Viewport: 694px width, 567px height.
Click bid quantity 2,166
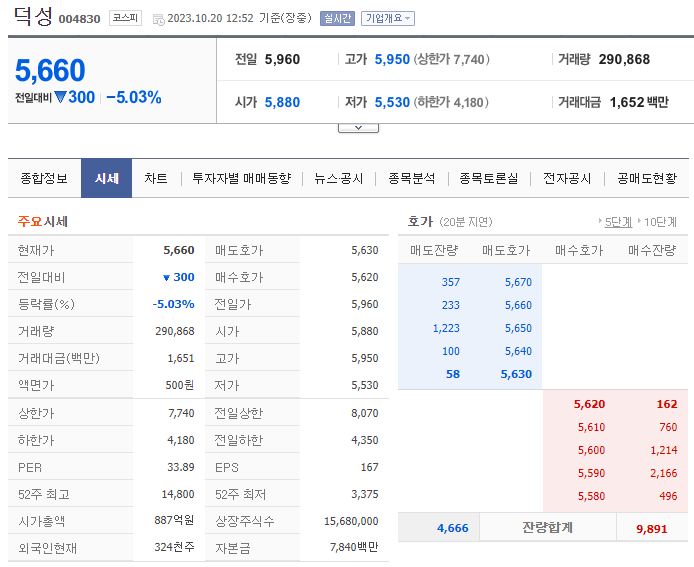663,473
